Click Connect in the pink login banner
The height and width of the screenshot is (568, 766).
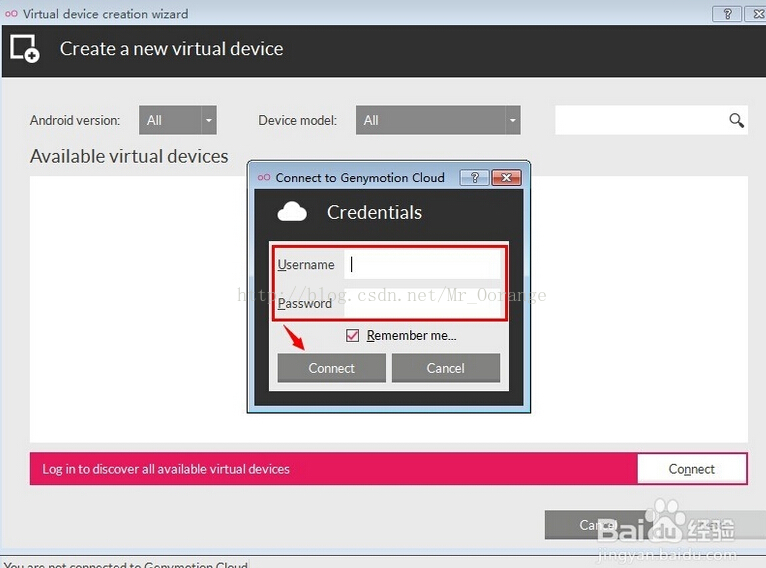[x=692, y=469]
